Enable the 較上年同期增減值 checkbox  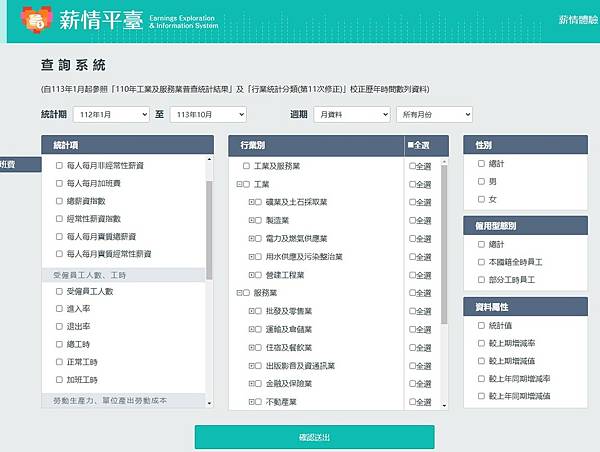(x=481, y=396)
